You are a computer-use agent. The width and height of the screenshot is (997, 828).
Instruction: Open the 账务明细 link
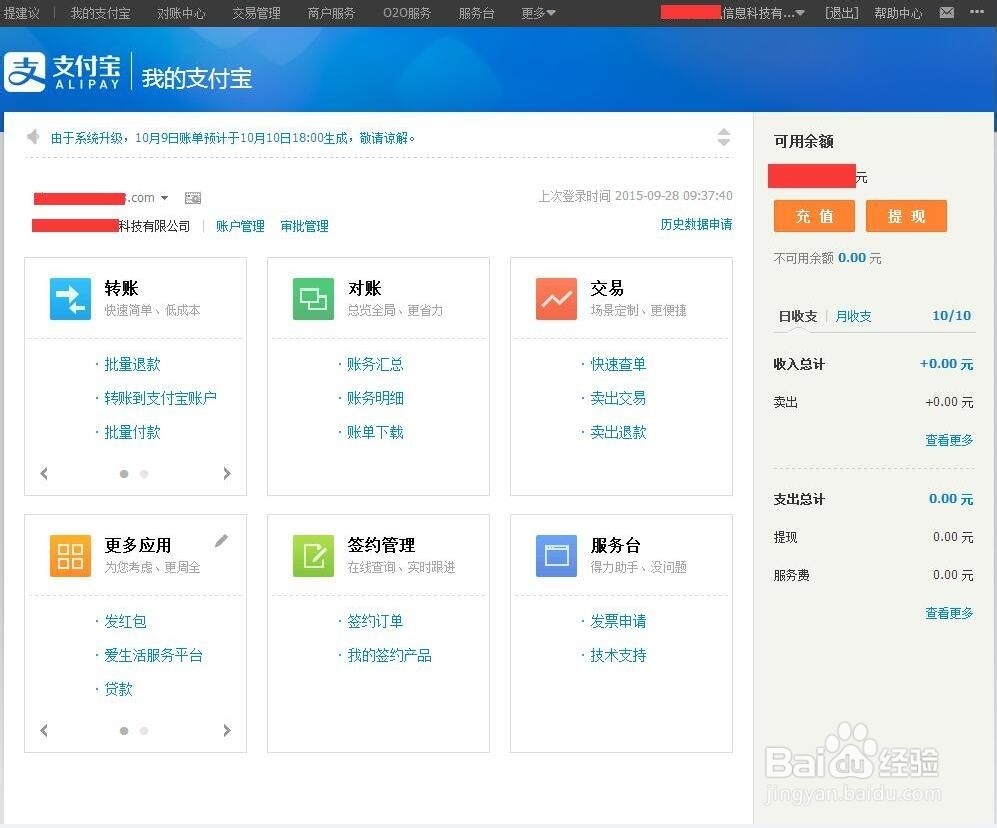375,398
